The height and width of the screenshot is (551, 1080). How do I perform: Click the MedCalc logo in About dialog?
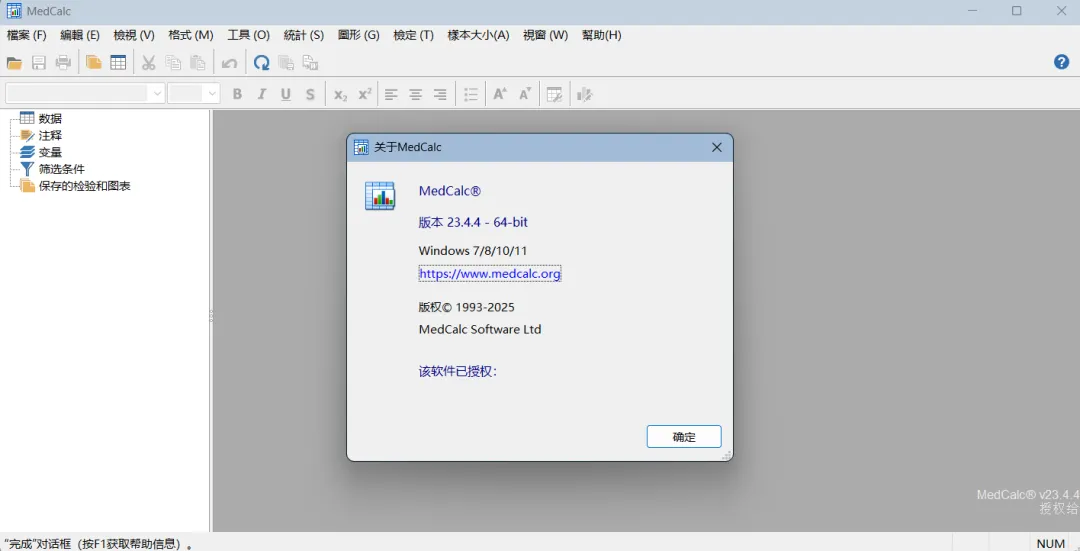(380, 196)
